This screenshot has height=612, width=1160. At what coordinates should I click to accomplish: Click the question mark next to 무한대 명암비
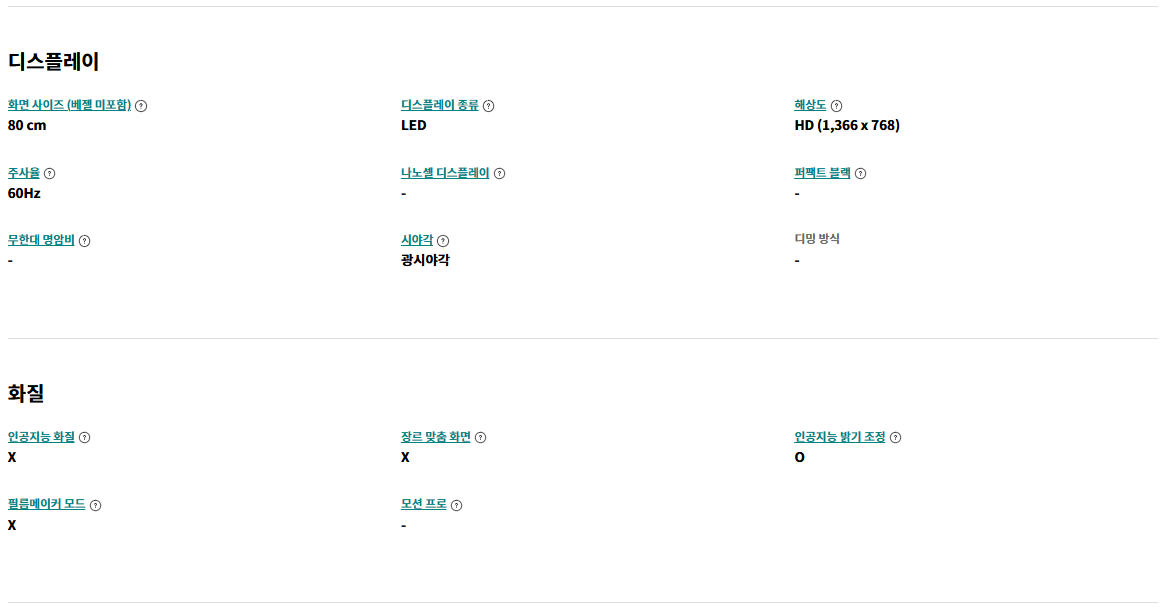84,241
